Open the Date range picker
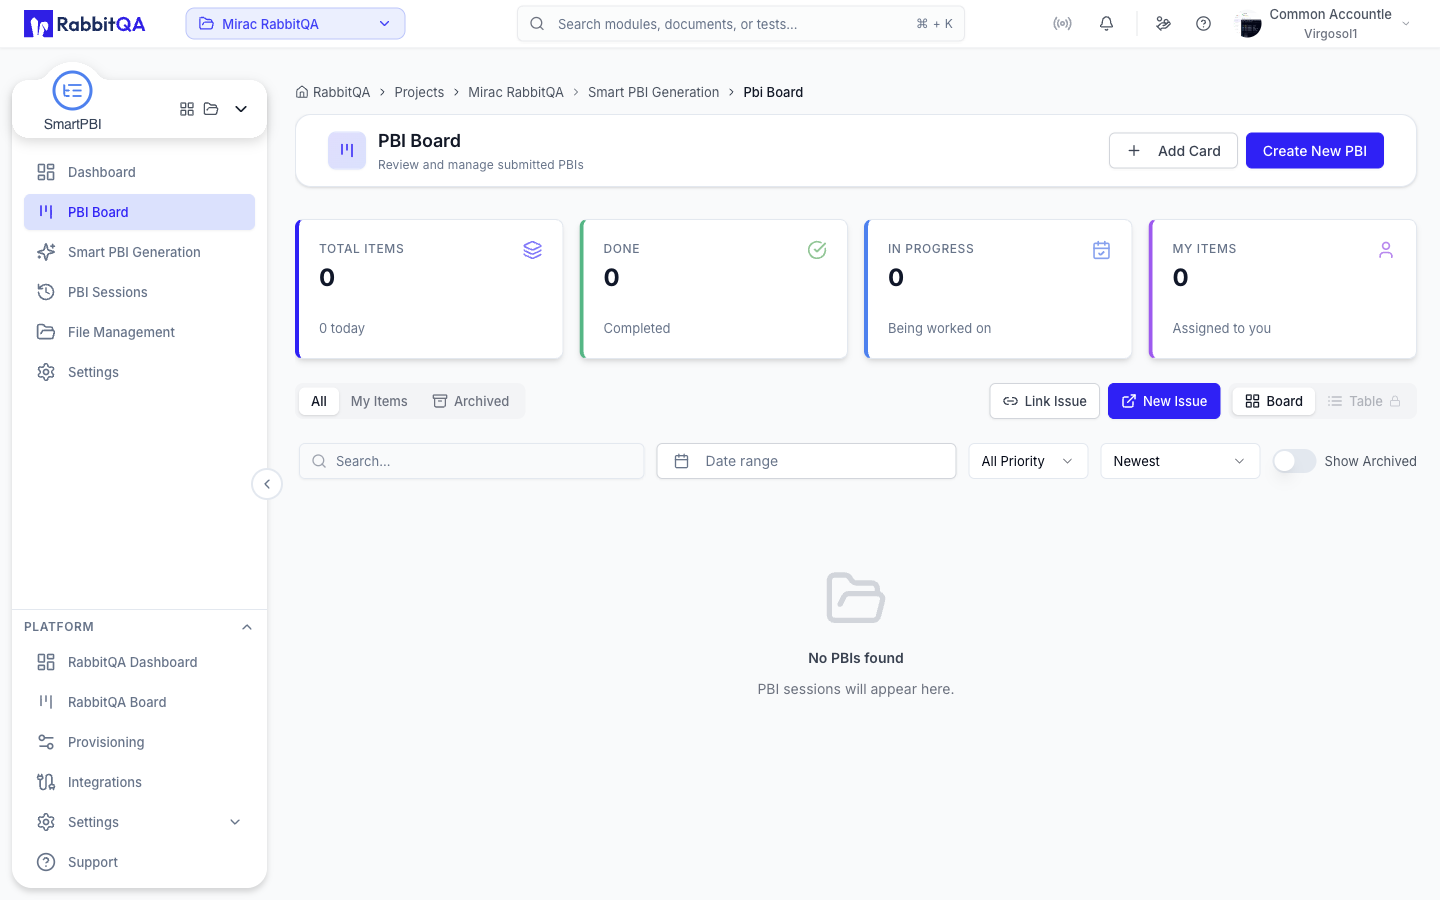1440x900 pixels. [x=806, y=461]
